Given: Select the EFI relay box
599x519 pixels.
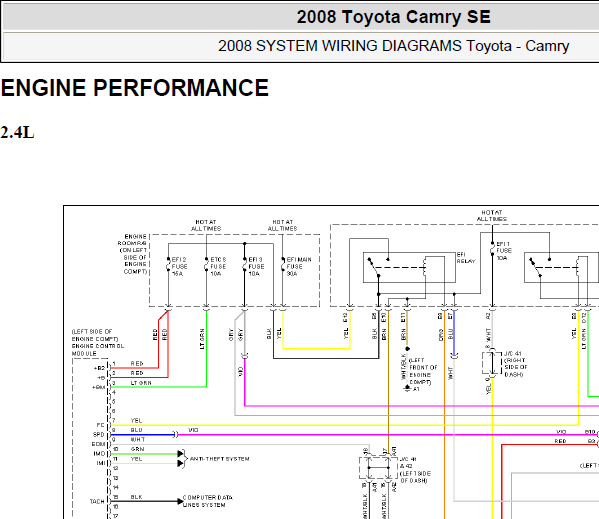Looking at the screenshot, I should [409, 267].
